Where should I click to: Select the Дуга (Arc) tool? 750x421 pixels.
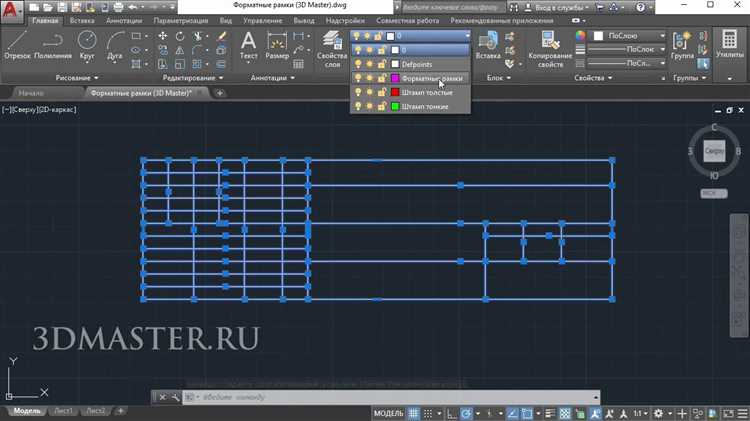pyautogui.click(x=113, y=44)
